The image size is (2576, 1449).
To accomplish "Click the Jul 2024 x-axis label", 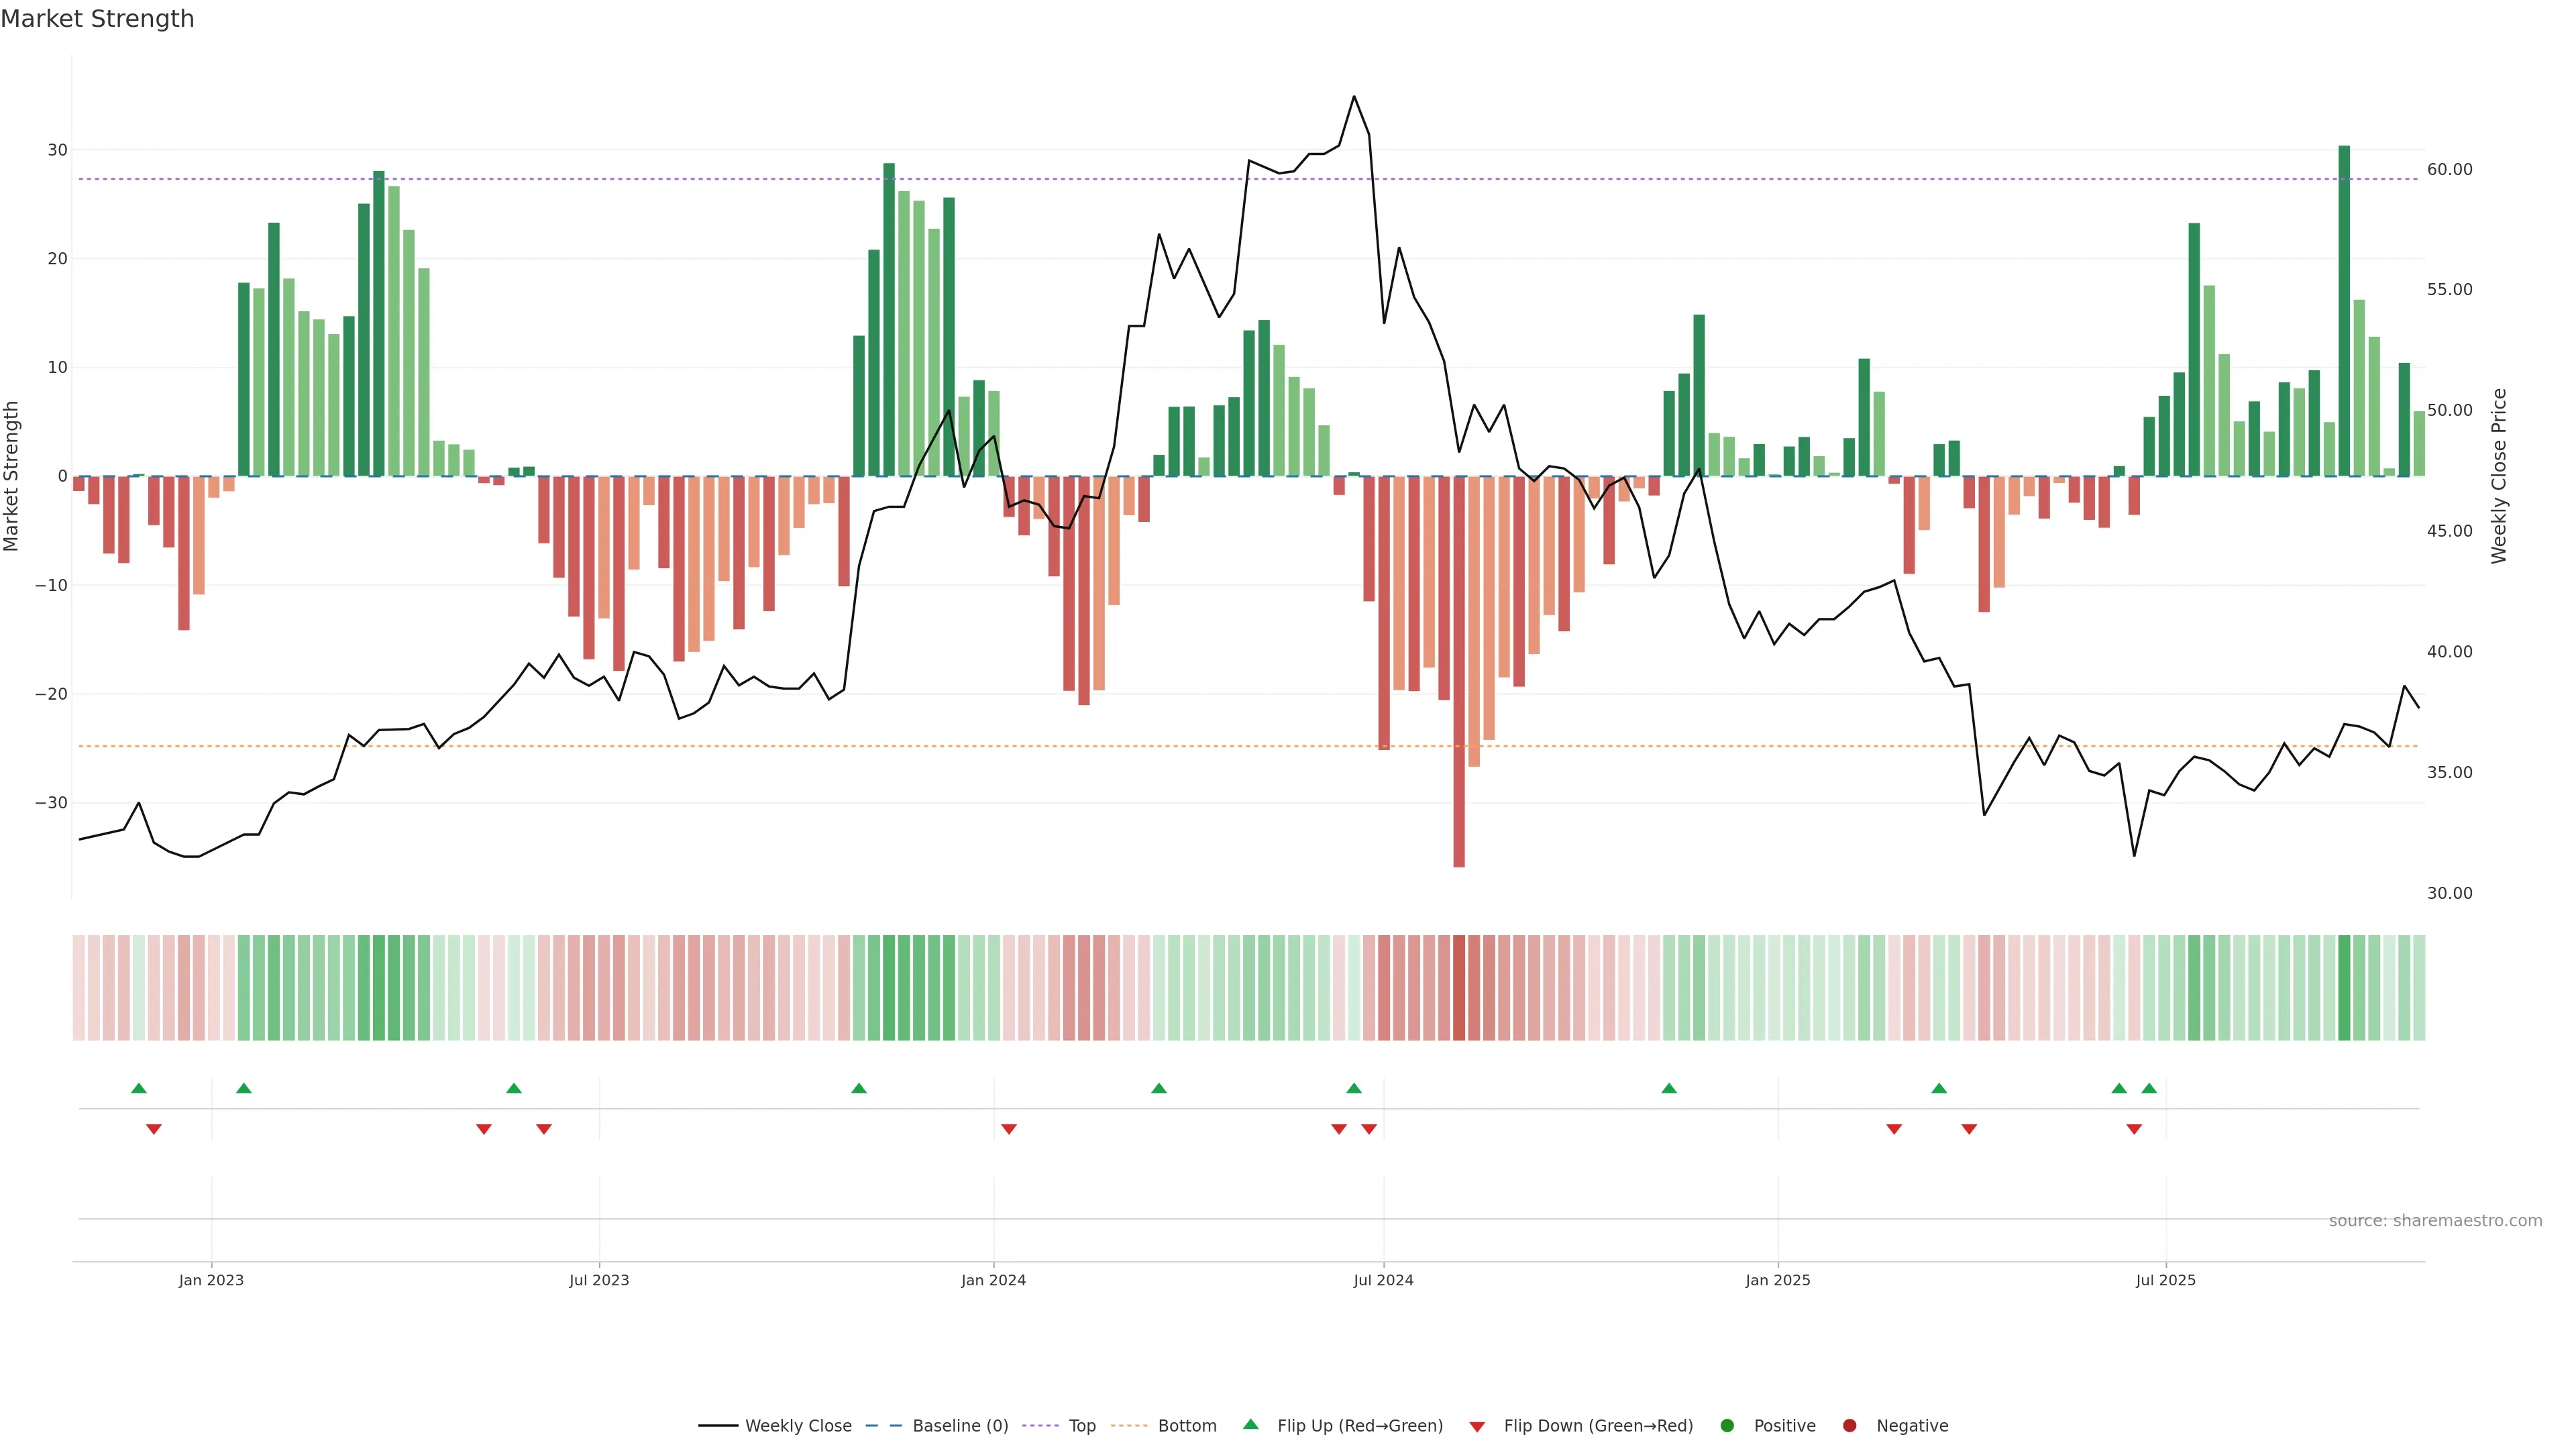I will point(1383,1280).
